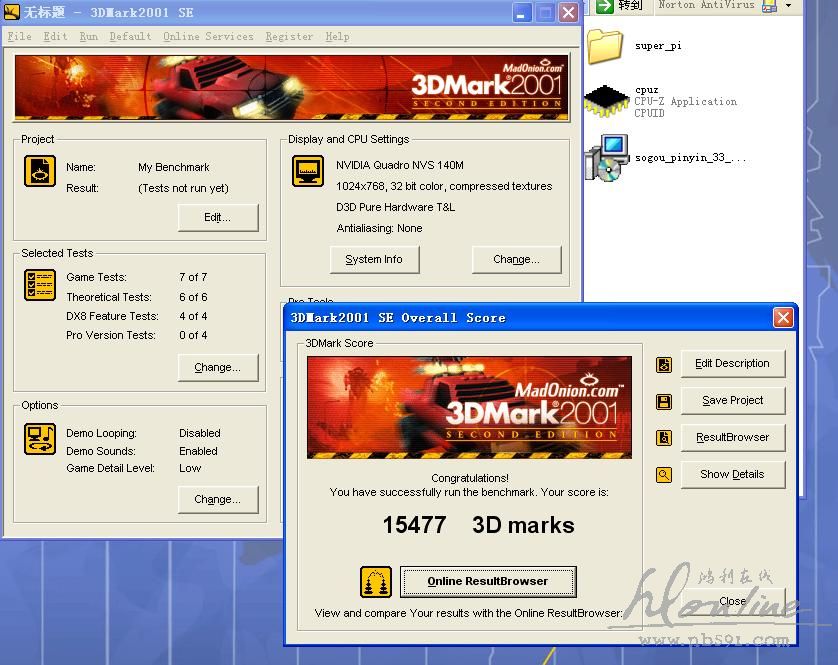
Task: Click the icon beside Edit Description
Action: (664, 365)
